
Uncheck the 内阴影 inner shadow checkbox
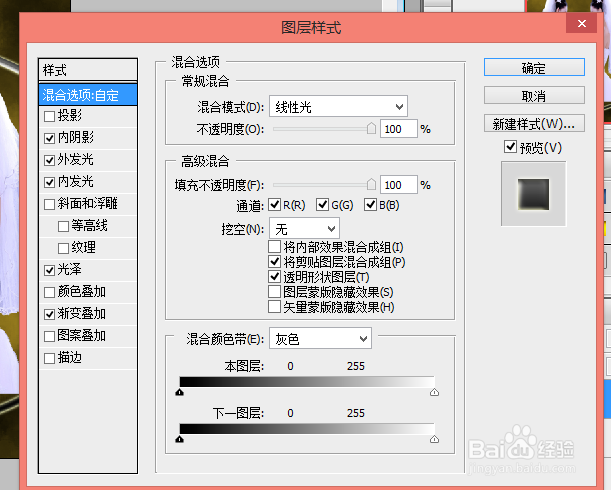49,138
